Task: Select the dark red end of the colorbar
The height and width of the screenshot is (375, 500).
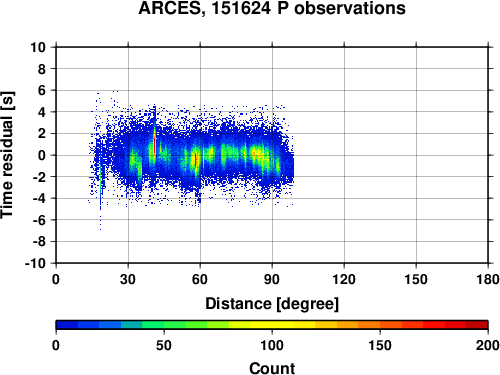Action: pos(477,325)
